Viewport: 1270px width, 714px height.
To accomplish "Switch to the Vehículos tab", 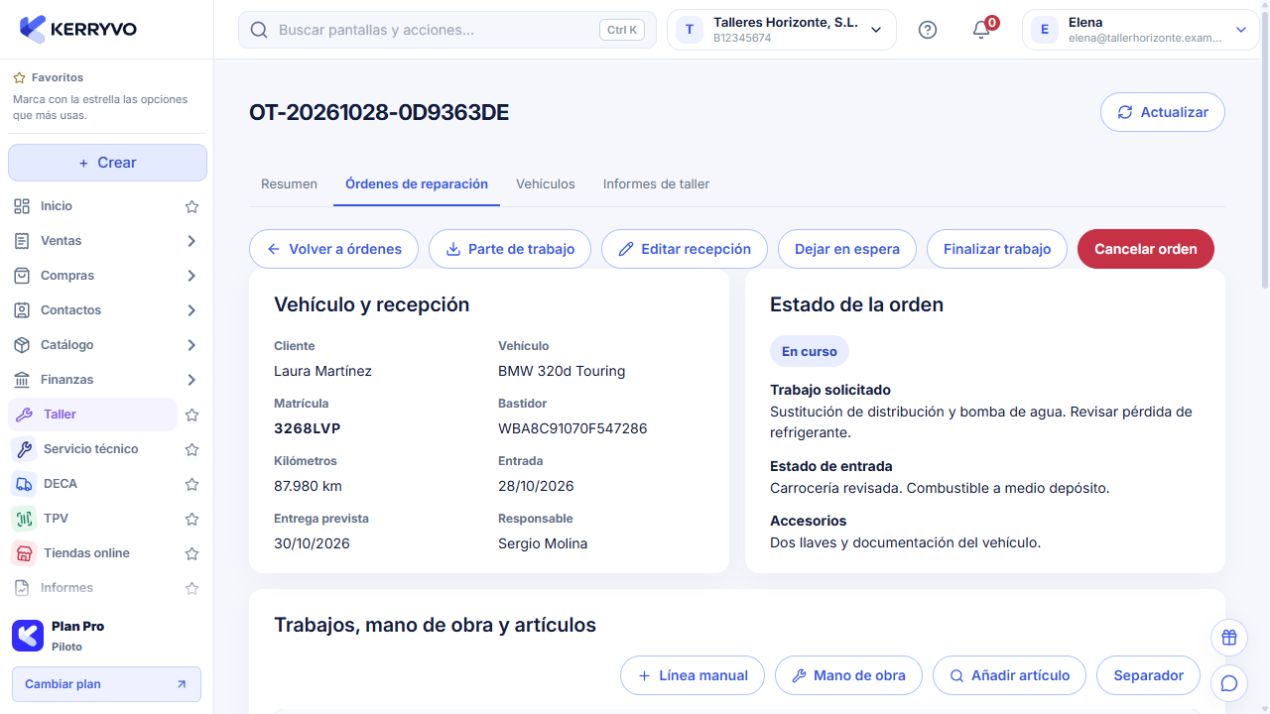I will pos(545,184).
